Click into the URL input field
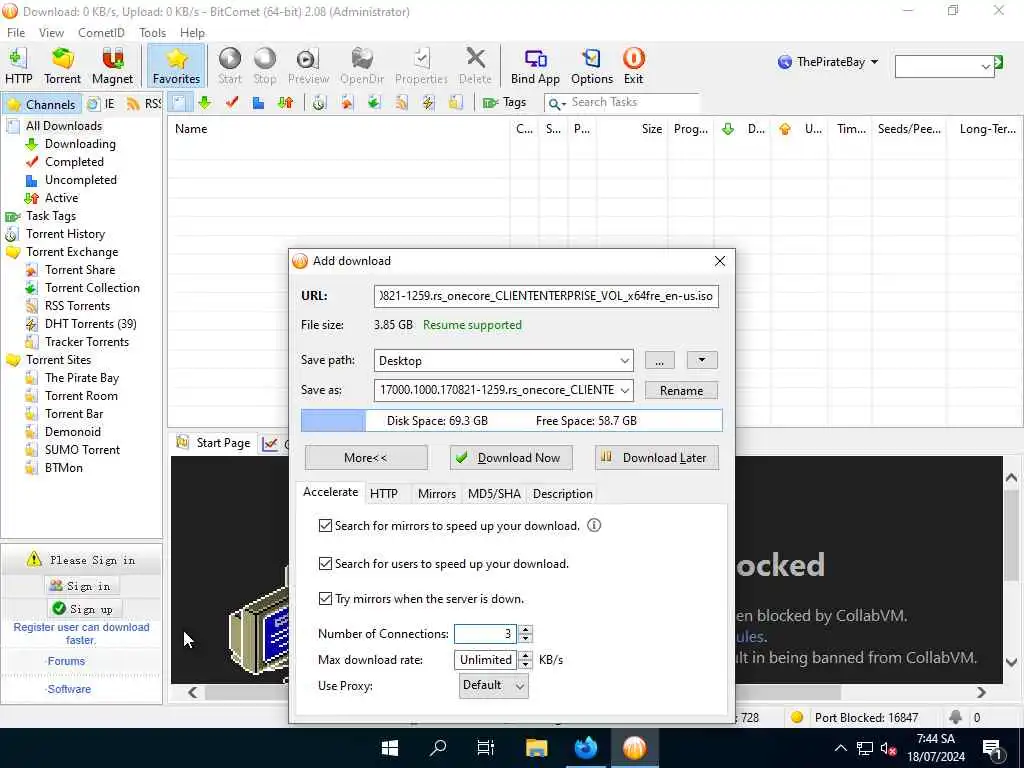Image resolution: width=1024 pixels, height=768 pixels. pyautogui.click(x=546, y=296)
